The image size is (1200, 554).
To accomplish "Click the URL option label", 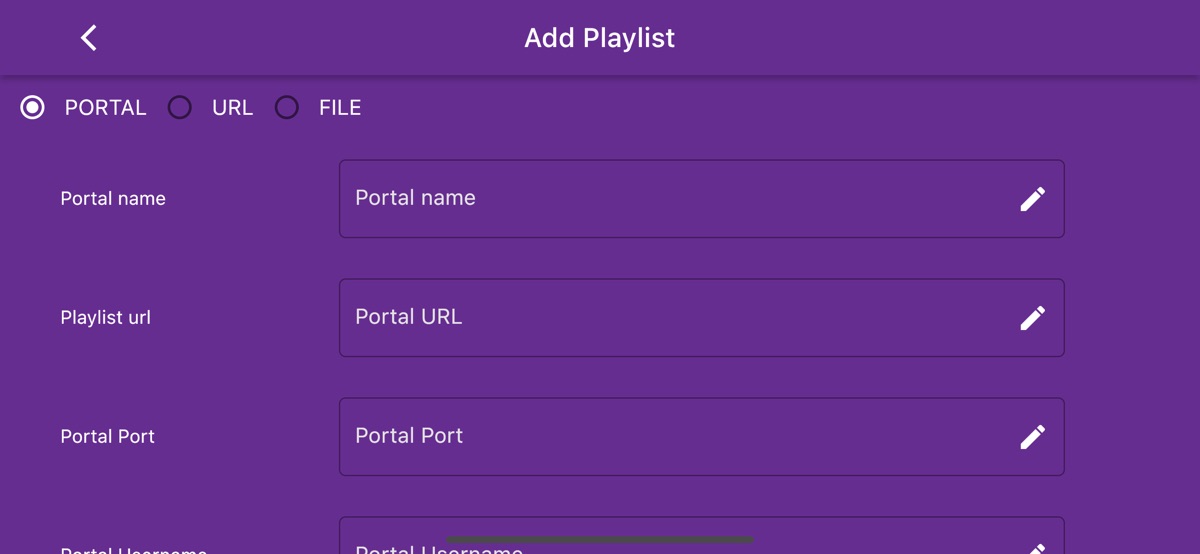I will [x=232, y=108].
